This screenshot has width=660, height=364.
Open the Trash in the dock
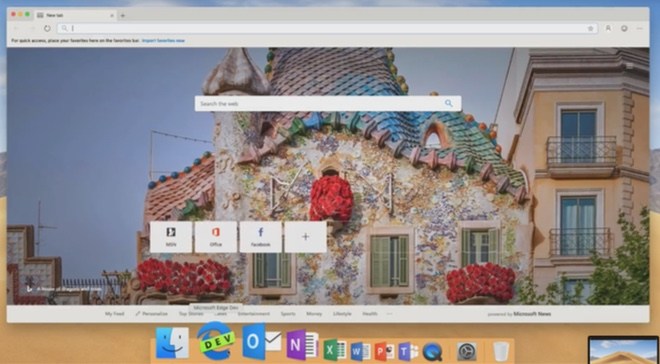point(501,352)
